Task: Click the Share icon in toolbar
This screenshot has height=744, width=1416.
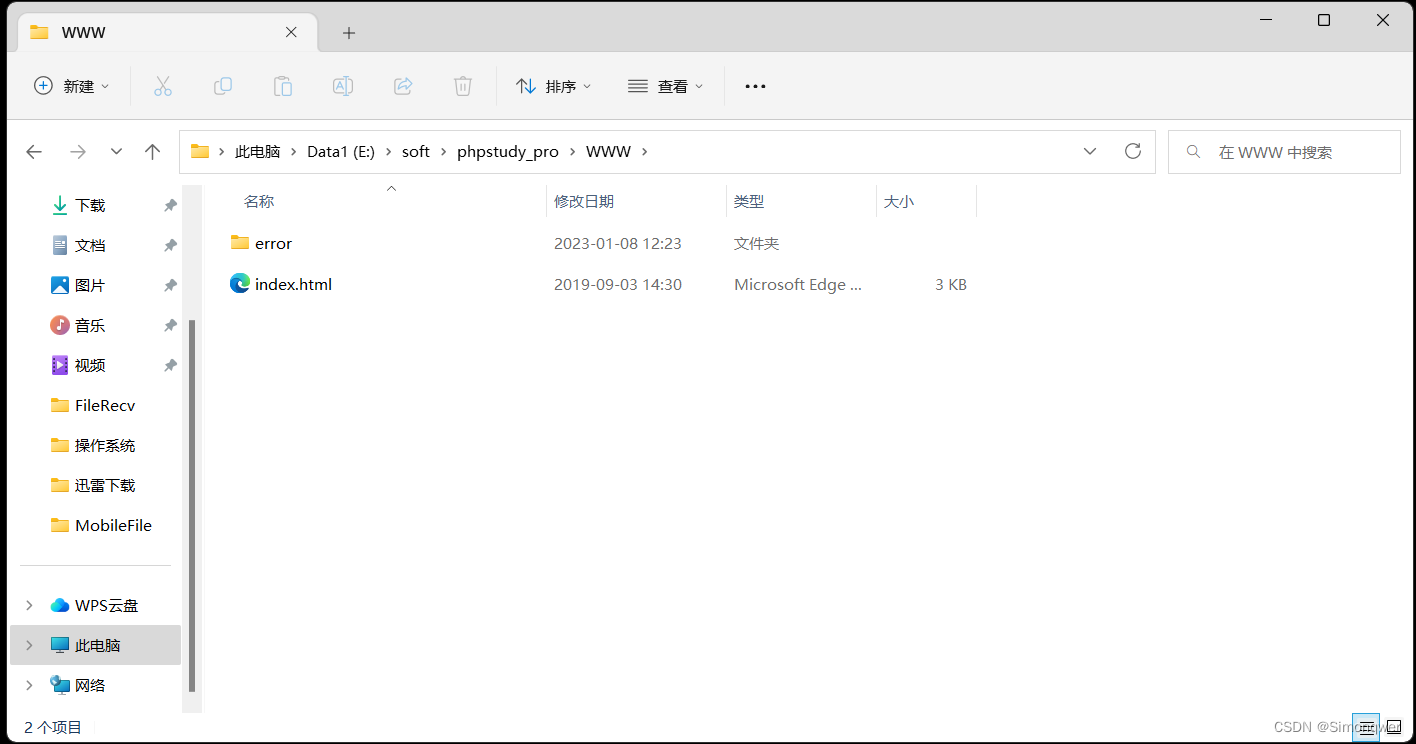Action: tap(403, 86)
